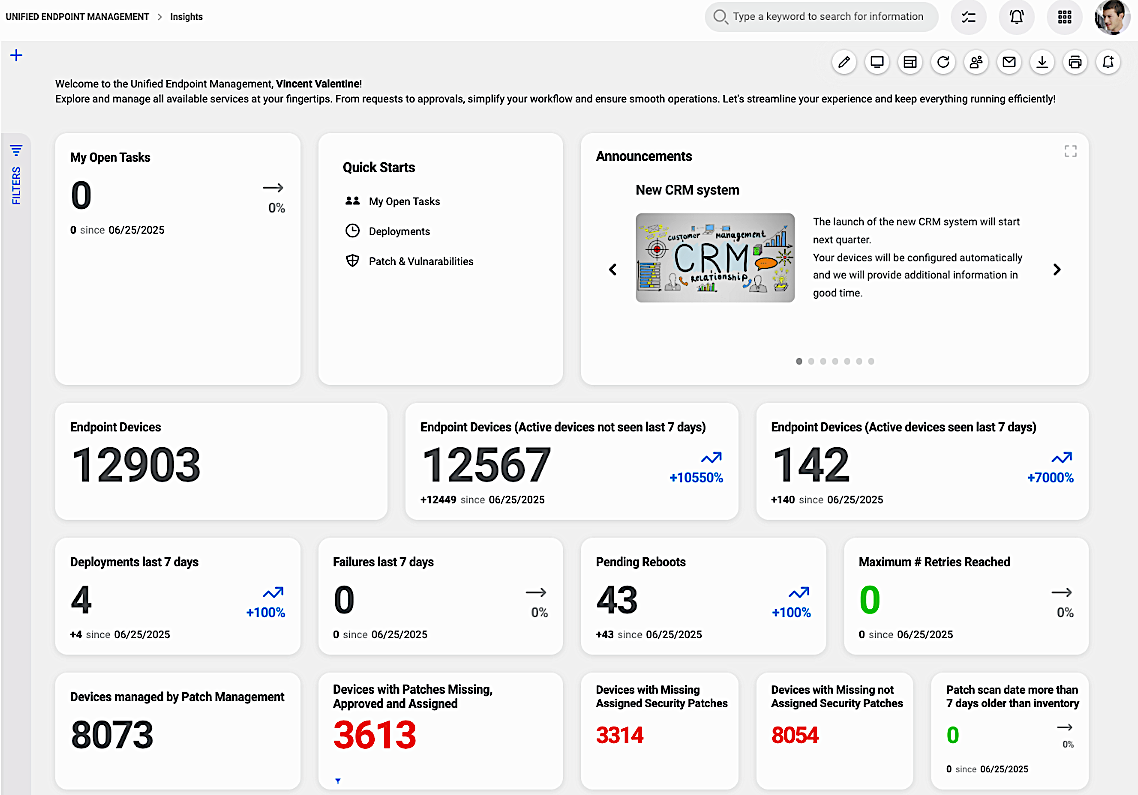
Task: Toggle the dashboard layout view icon
Action: (x=910, y=62)
